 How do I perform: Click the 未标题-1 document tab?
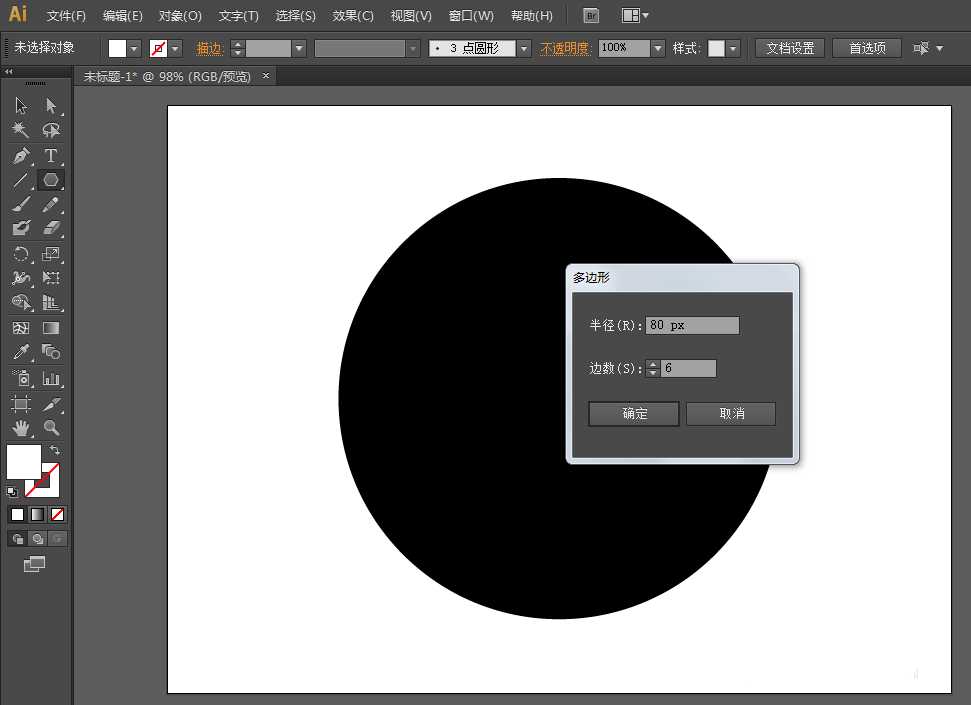160,76
